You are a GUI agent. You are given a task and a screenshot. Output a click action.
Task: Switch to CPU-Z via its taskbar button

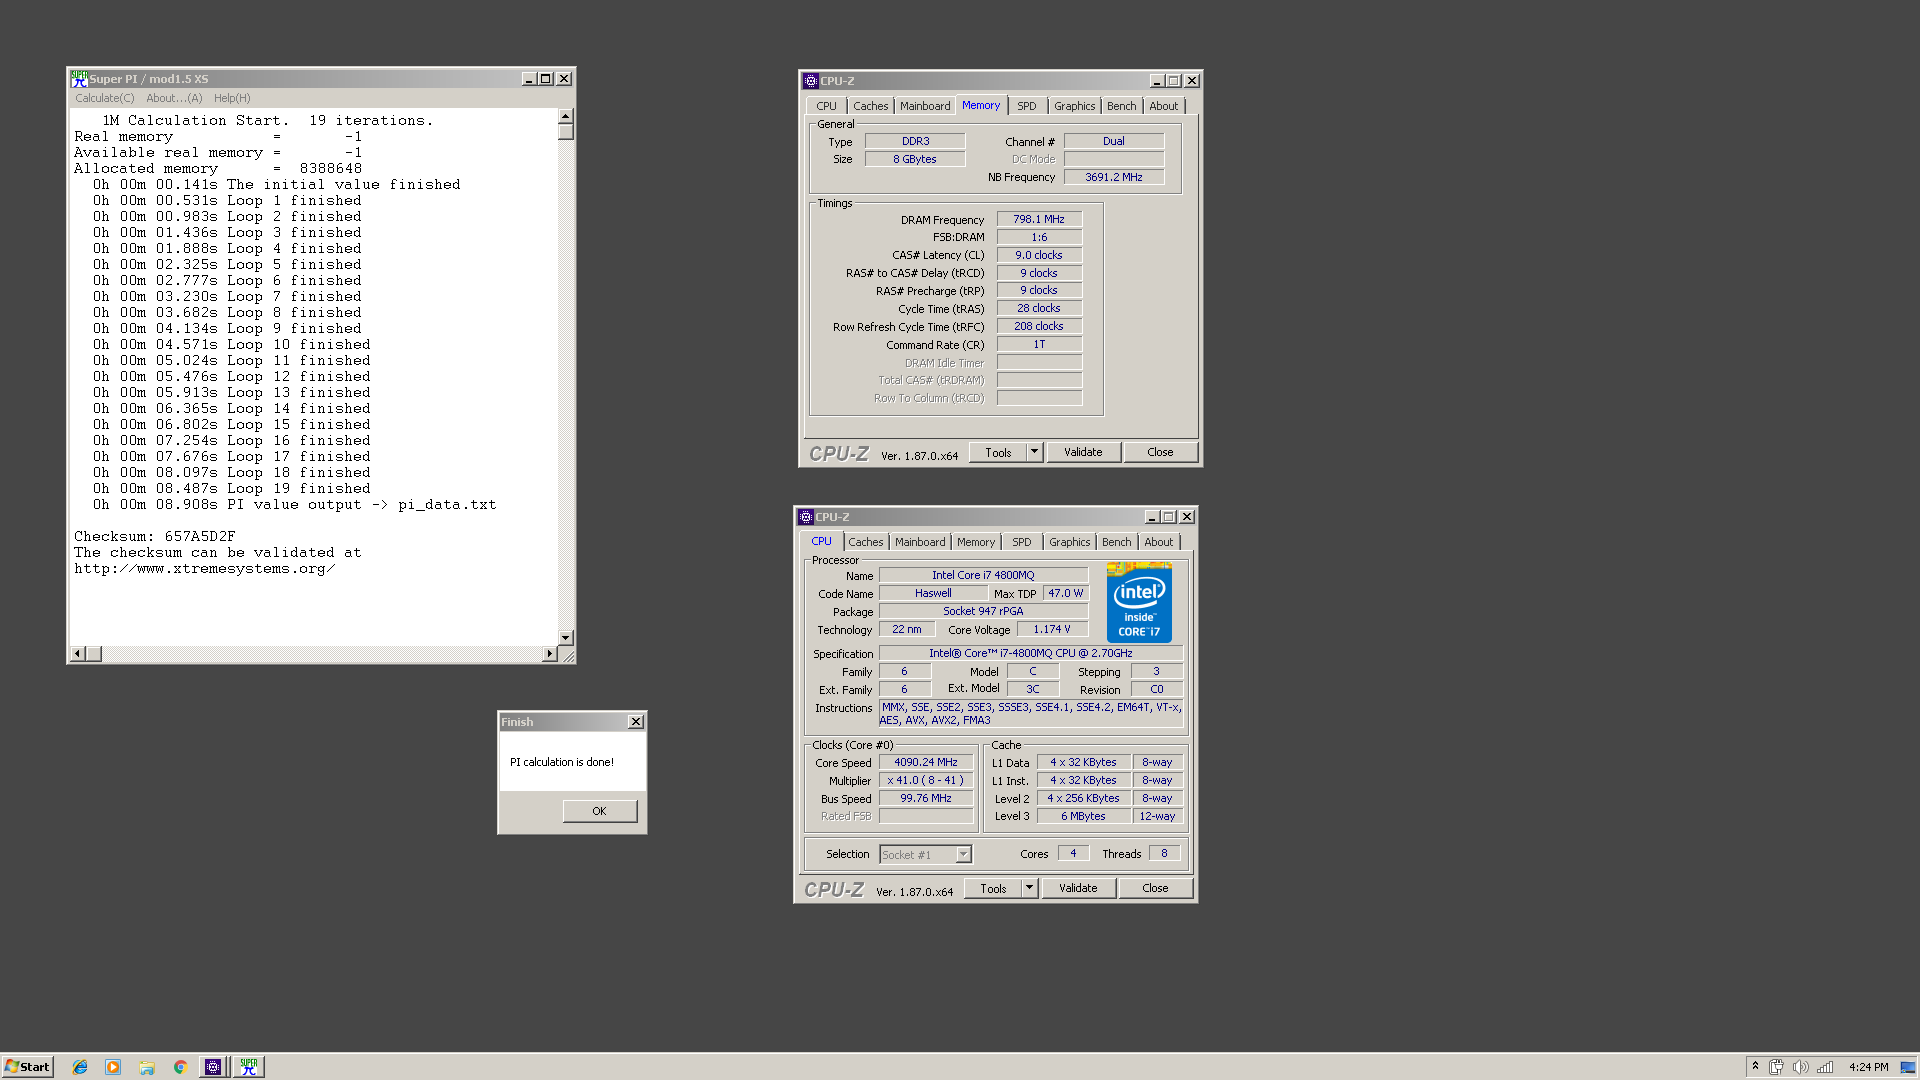tap(213, 1067)
